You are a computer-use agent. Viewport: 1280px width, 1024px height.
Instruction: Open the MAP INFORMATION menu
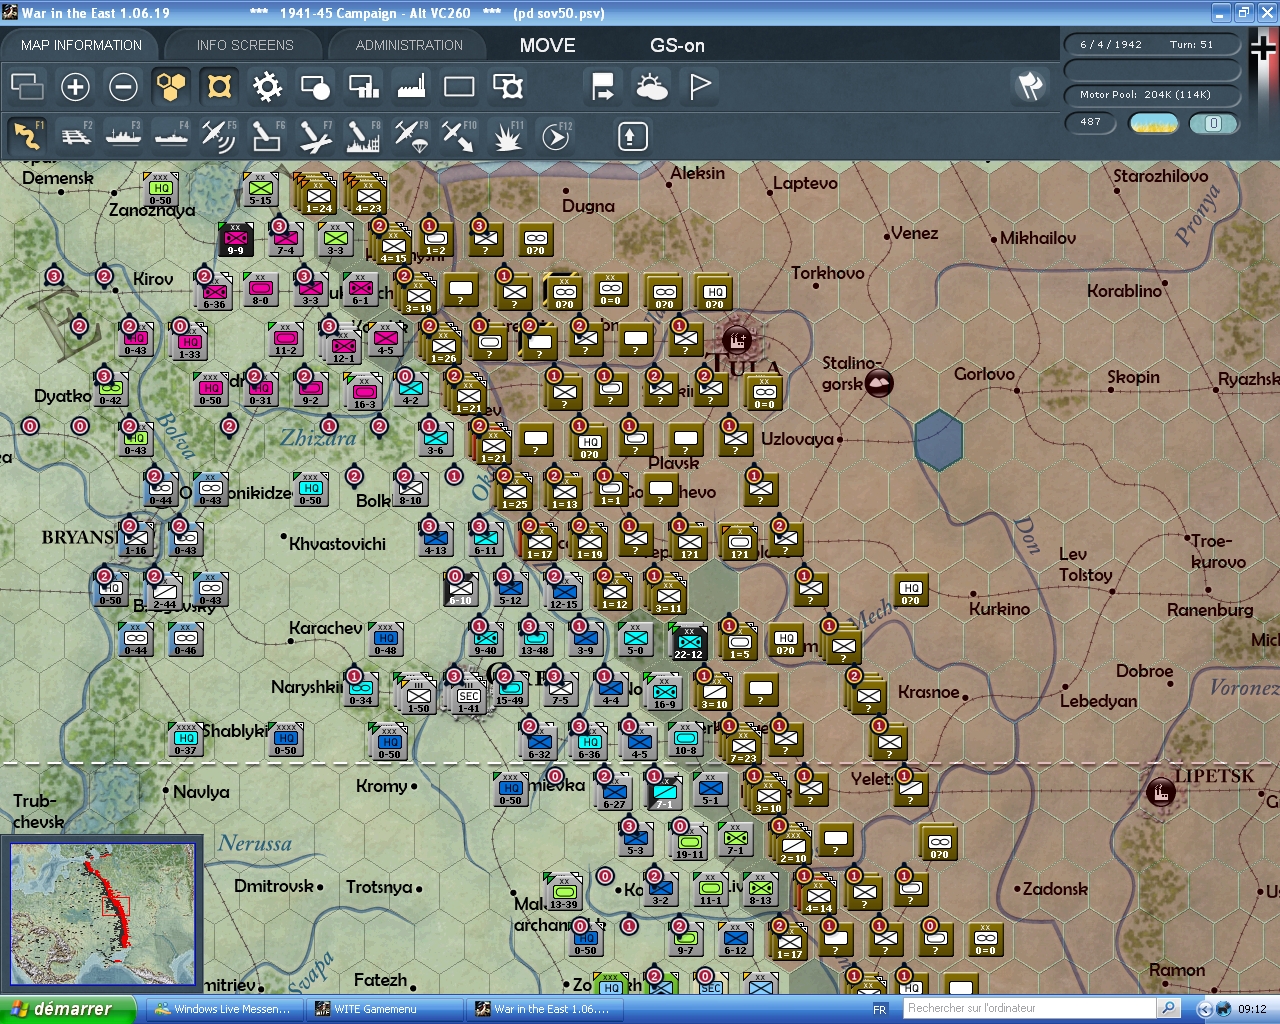click(80, 44)
